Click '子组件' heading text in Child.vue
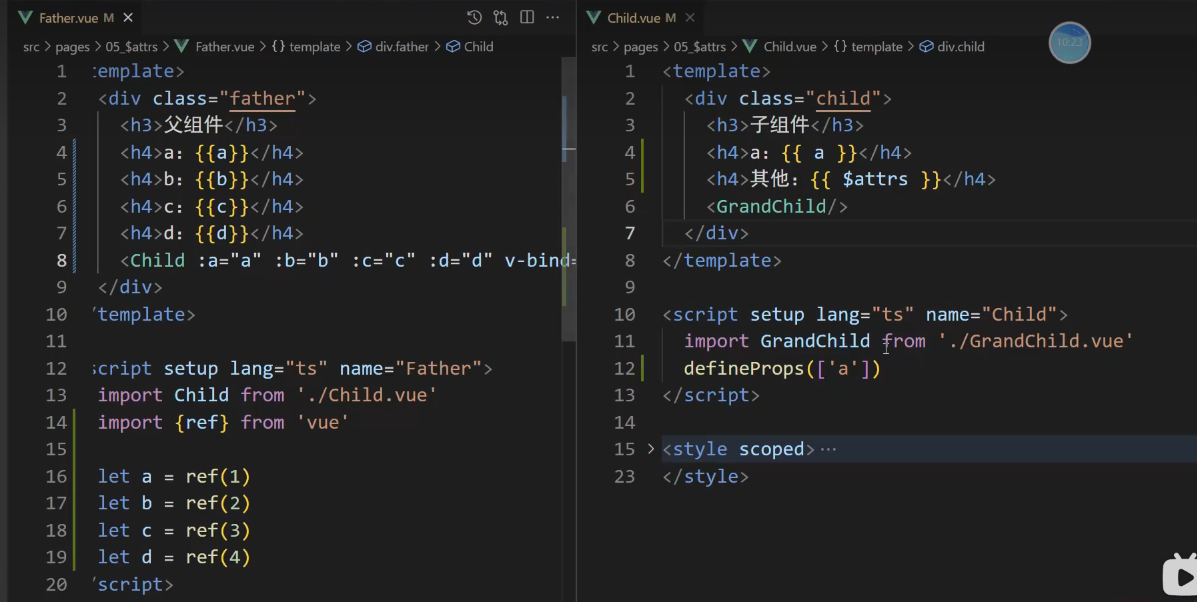Screen dimensions: 1197x606 tap(780, 125)
